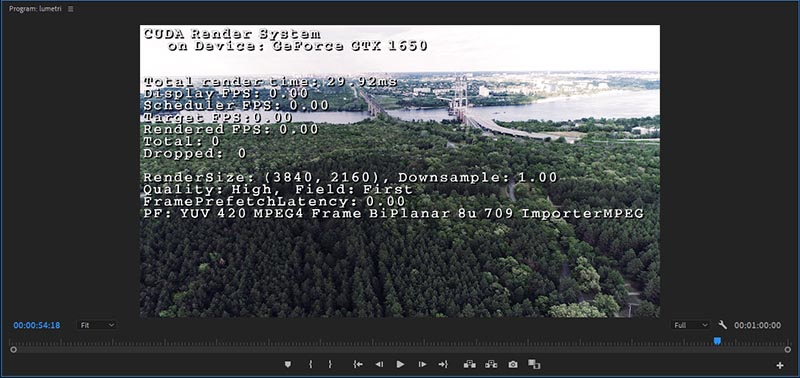Viewport: 800px width, 378px height.
Task: Open the Program panel hamburger menu
Action: (70, 9)
